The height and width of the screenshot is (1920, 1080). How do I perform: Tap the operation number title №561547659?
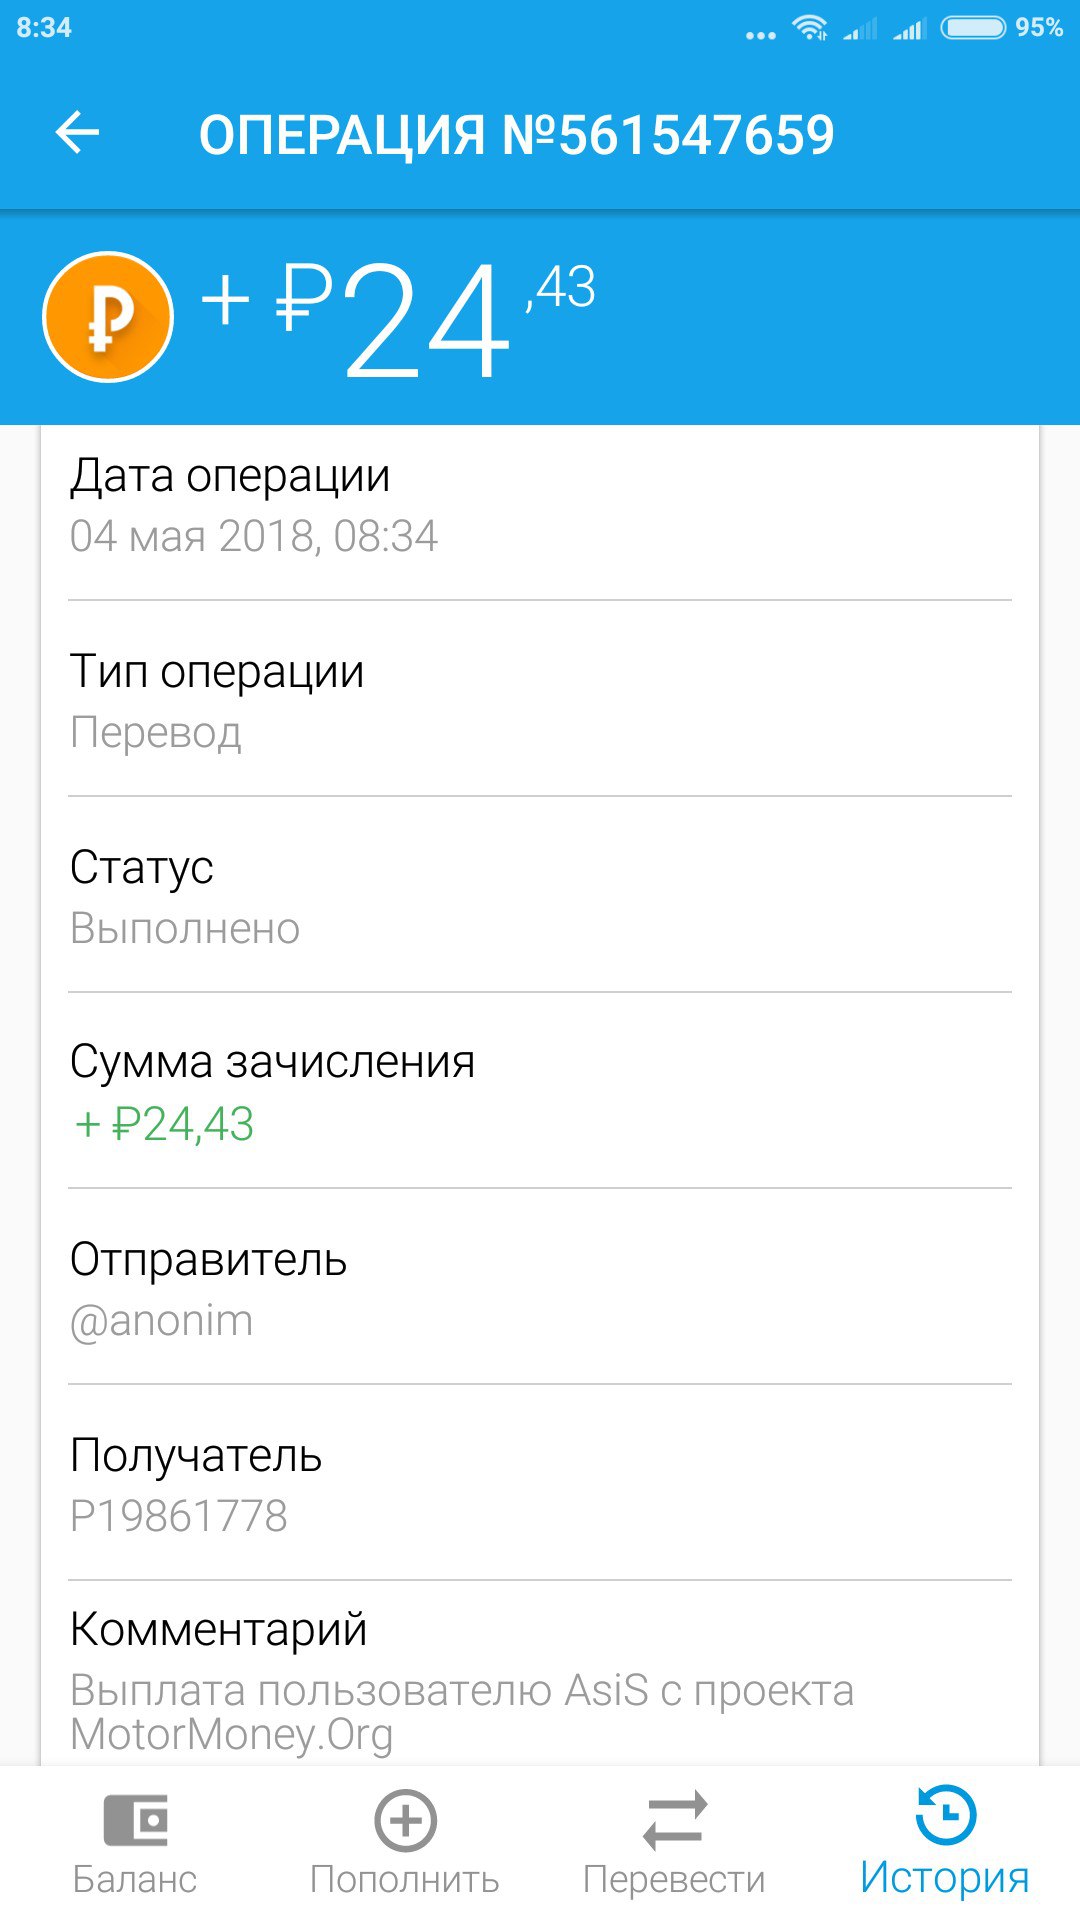[x=516, y=135]
